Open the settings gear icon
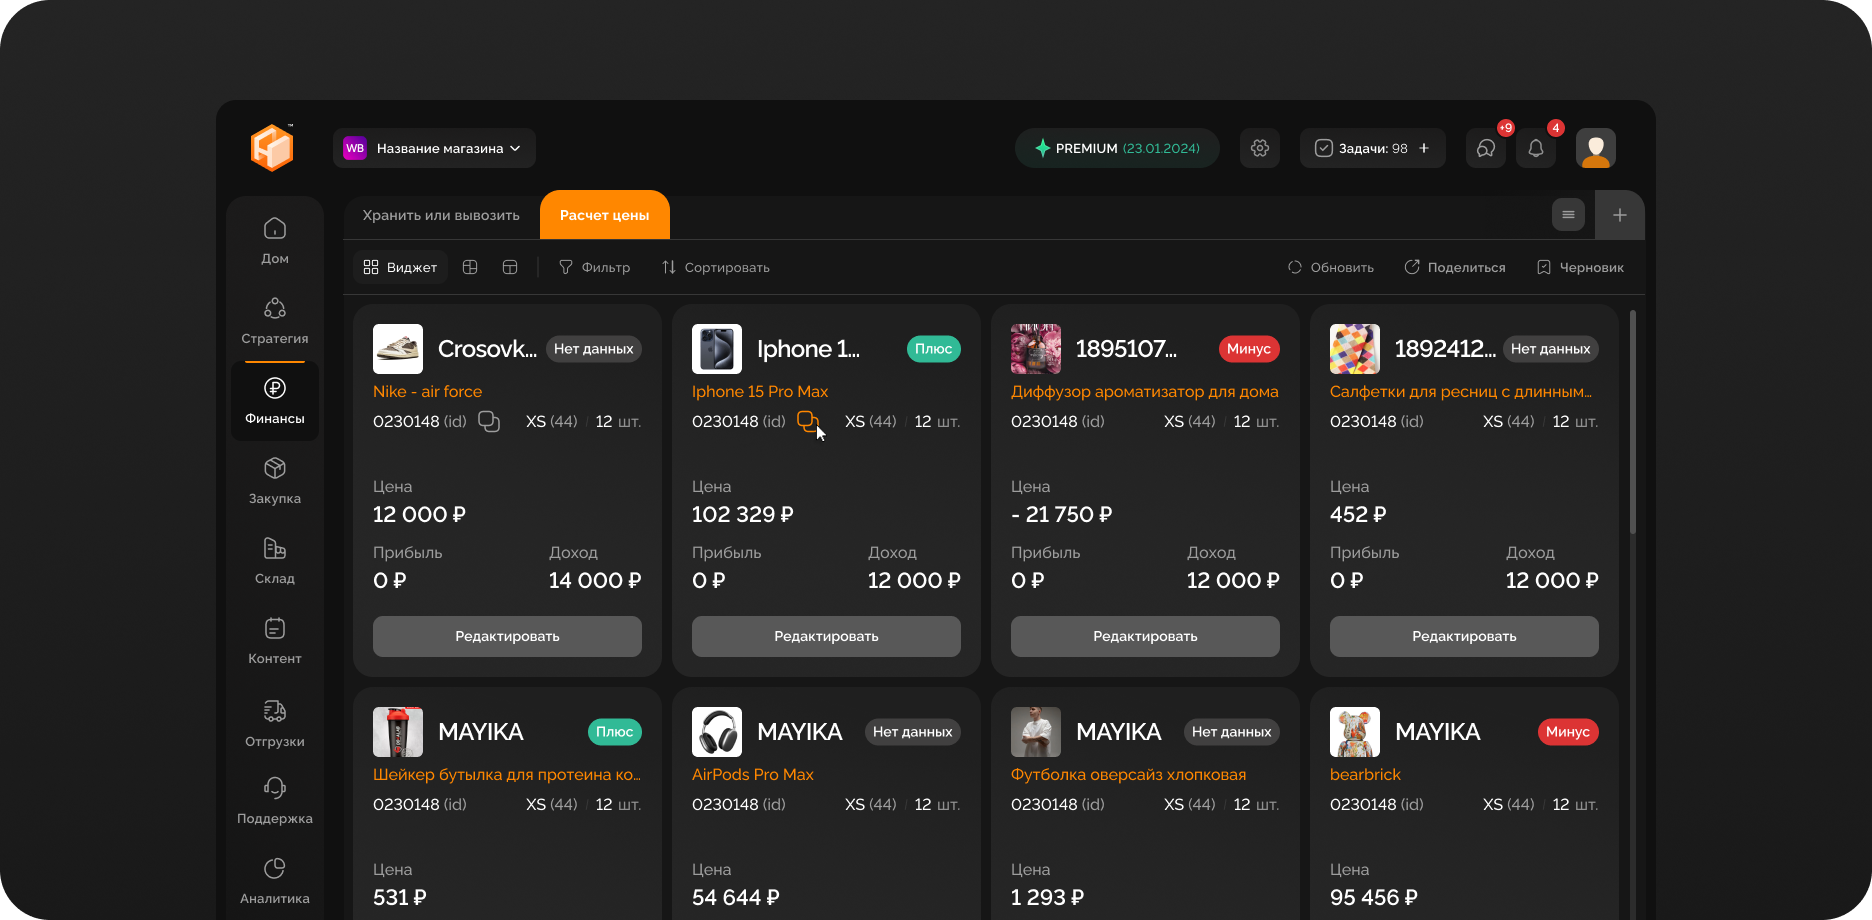1872x920 pixels. click(x=1259, y=148)
